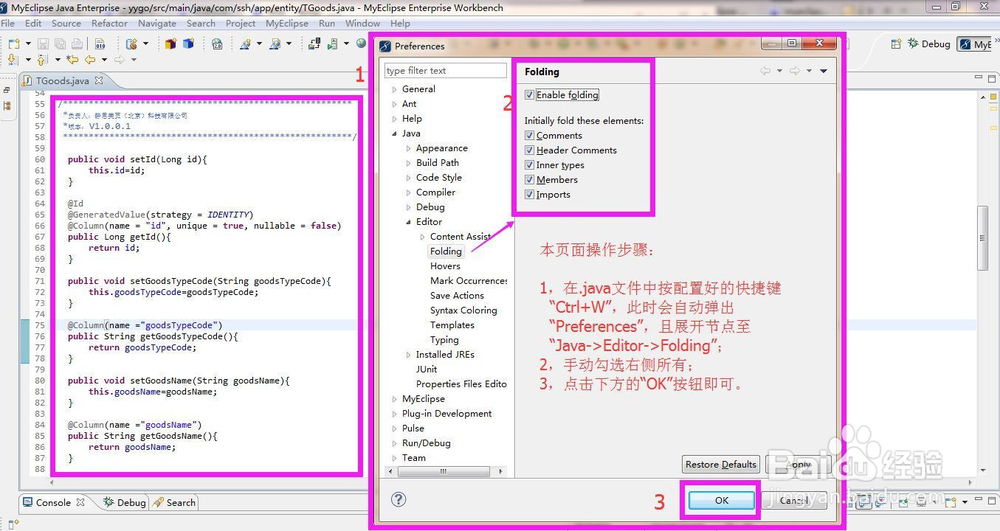Select Typing in preferences tree
This screenshot has width=1000, height=531.
(x=444, y=340)
